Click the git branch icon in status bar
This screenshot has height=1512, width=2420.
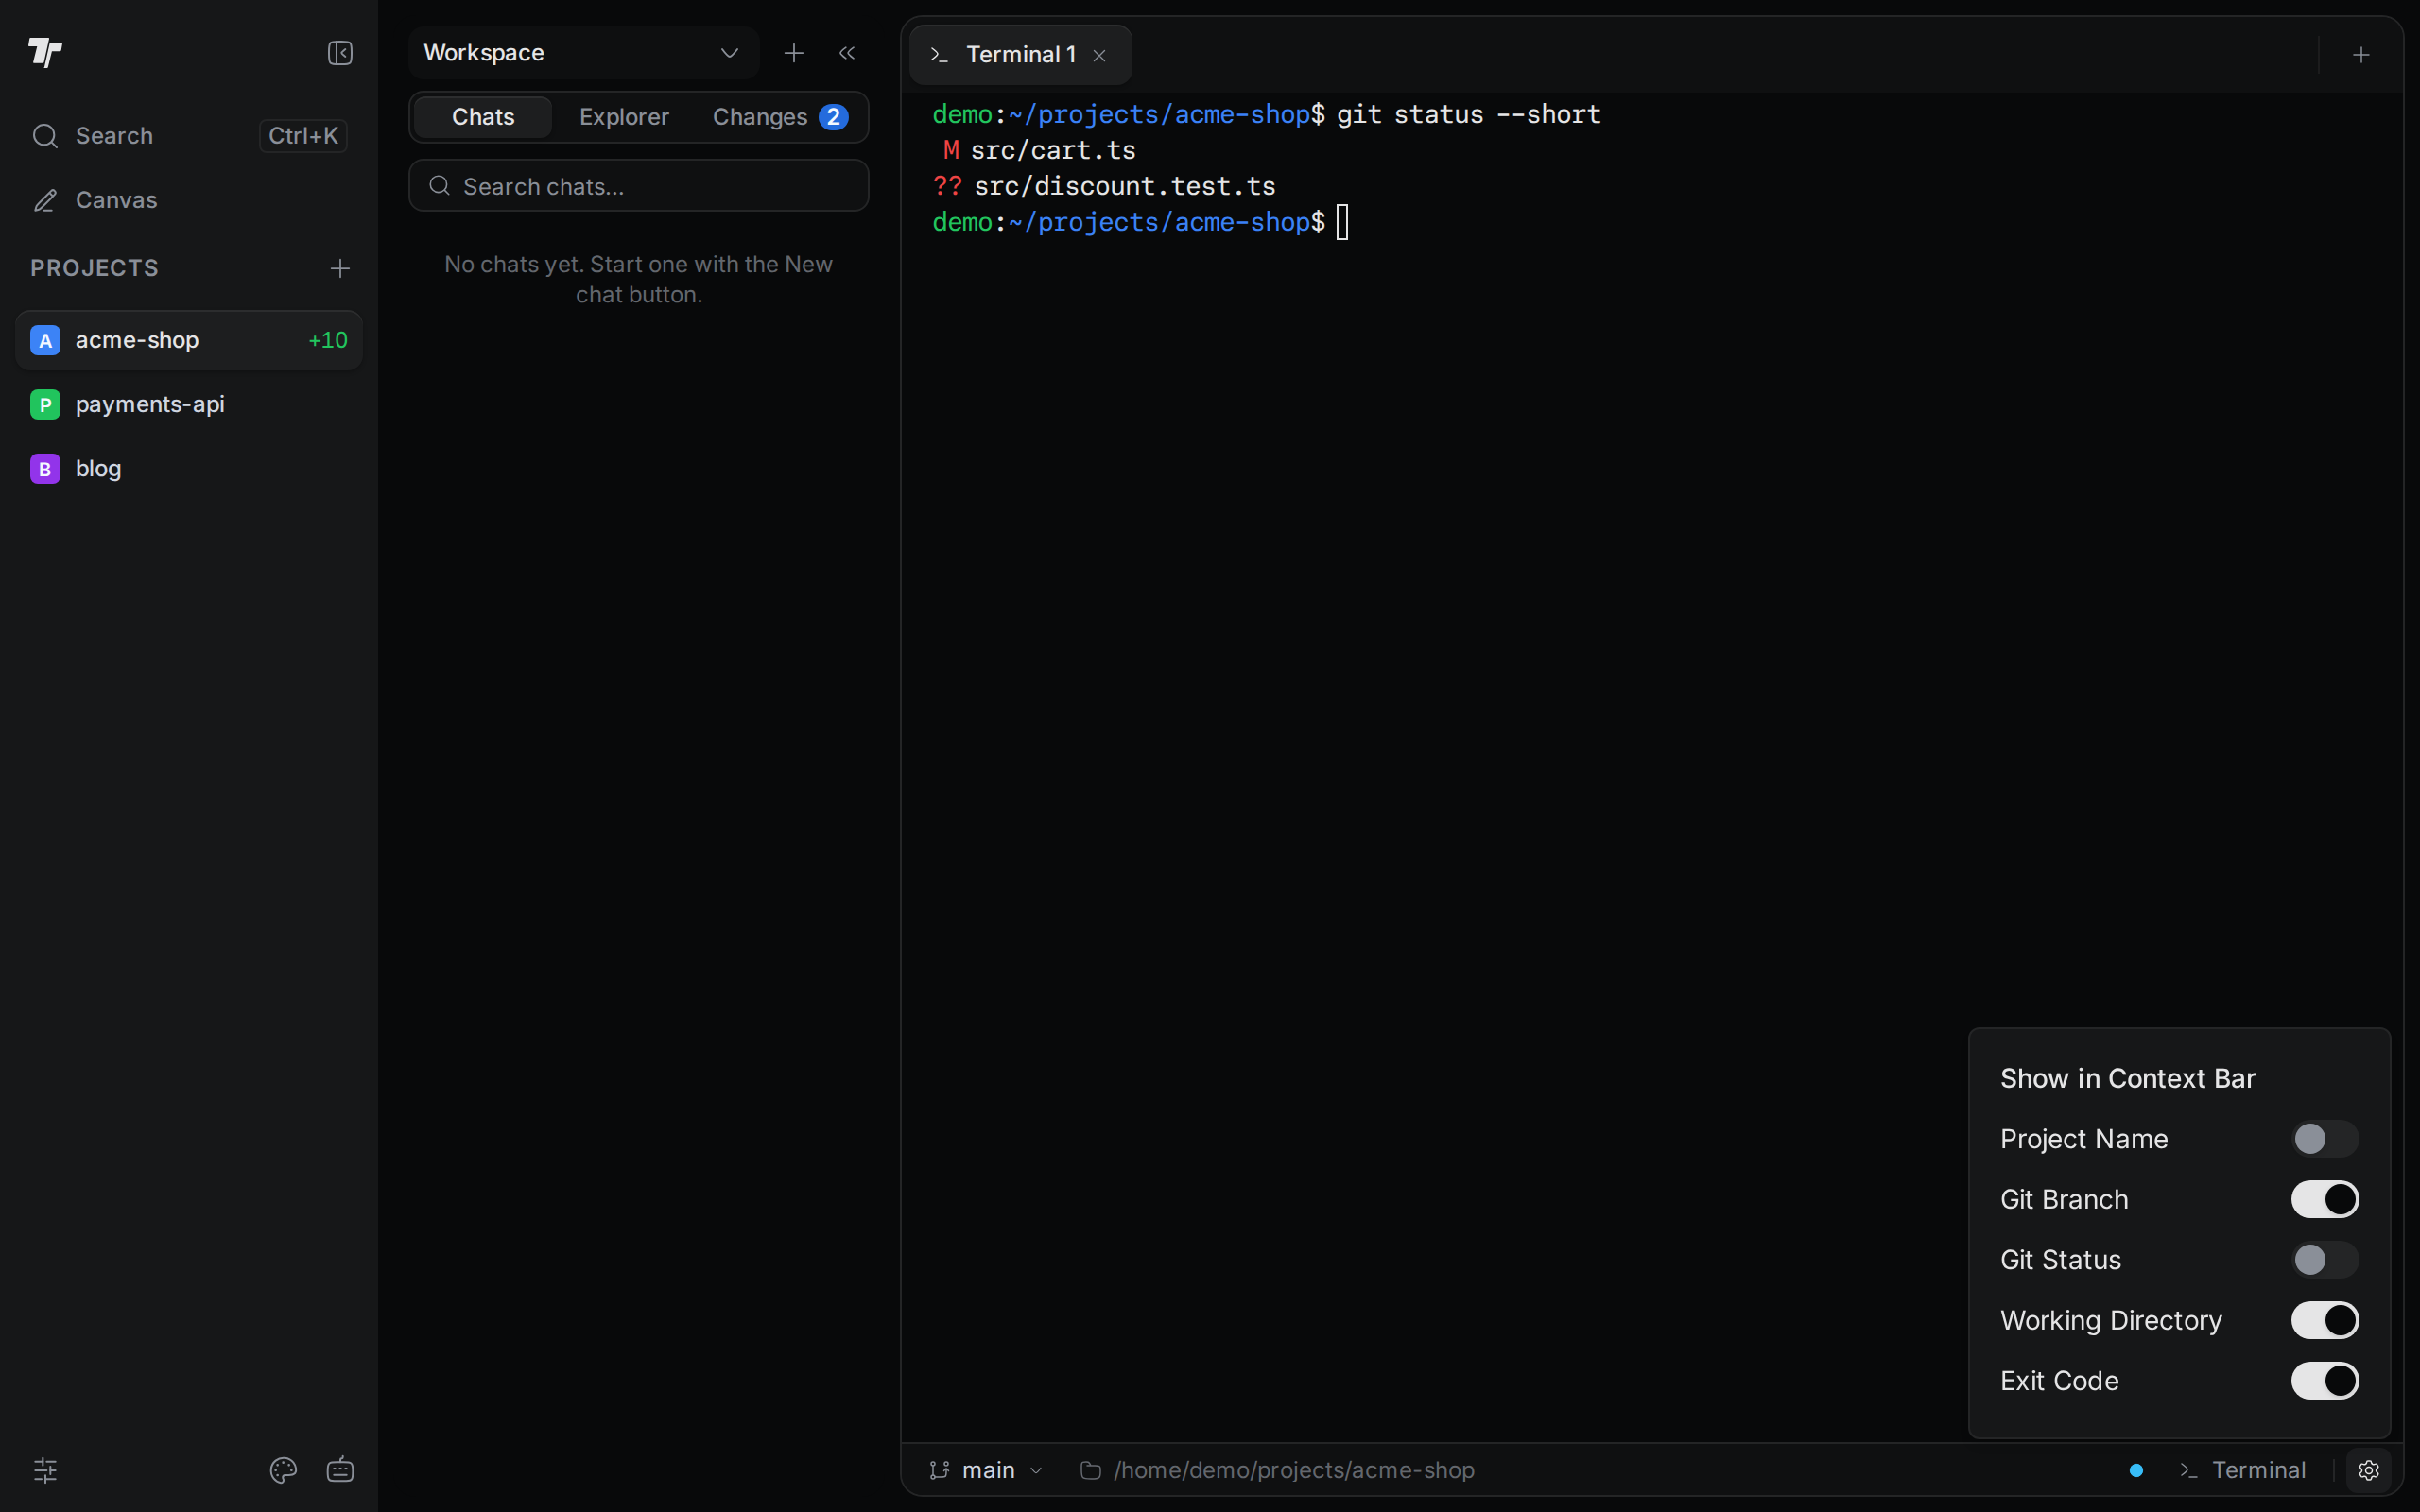(x=939, y=1470)
